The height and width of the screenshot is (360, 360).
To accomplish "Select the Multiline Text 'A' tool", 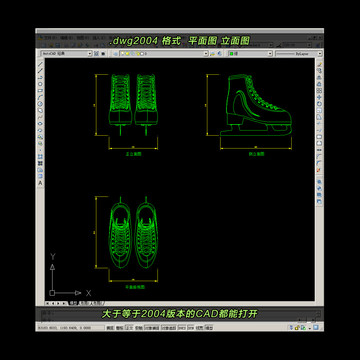I will tap(40, 183).
